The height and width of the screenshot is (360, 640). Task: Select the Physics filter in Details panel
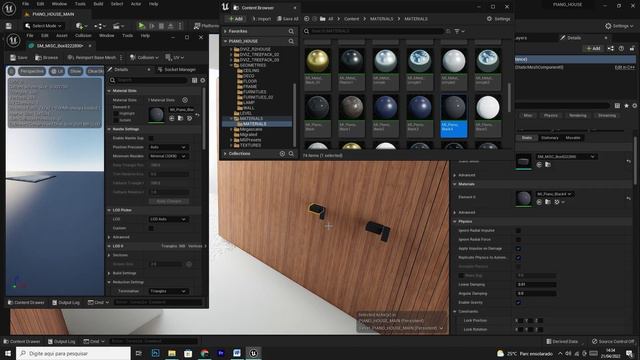tap(551, 116)
